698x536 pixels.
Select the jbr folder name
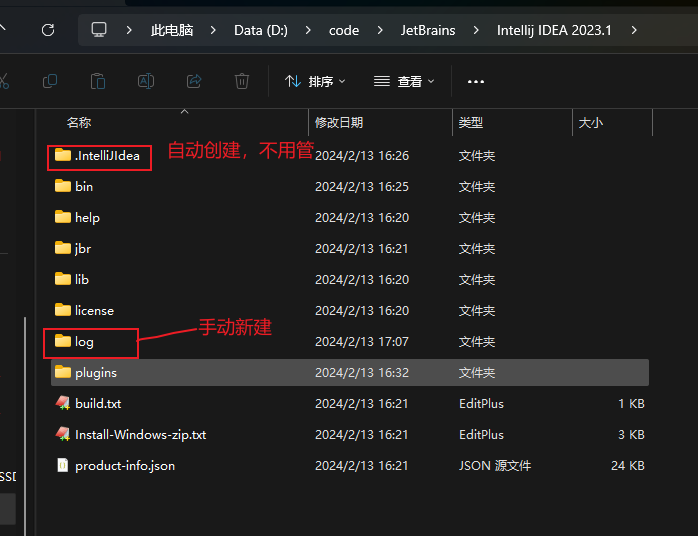coord(83,248)
